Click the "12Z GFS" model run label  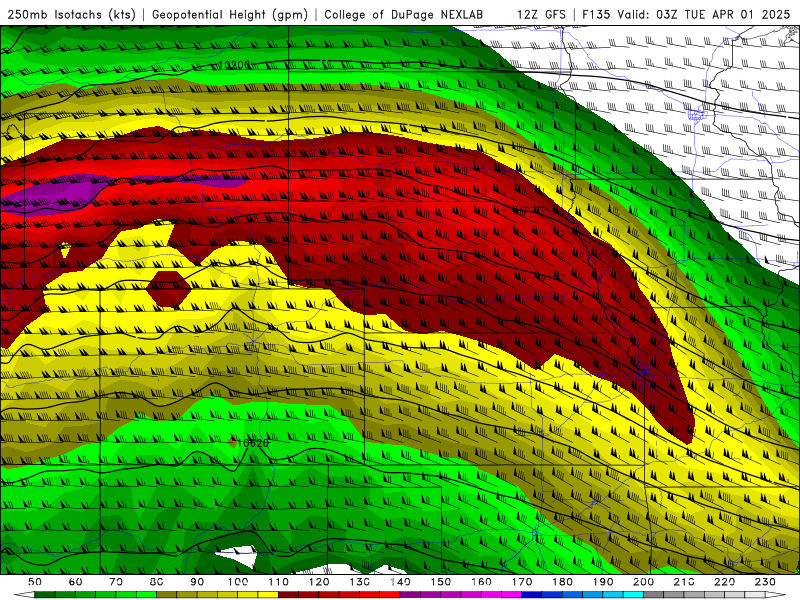tap(541, 15)
